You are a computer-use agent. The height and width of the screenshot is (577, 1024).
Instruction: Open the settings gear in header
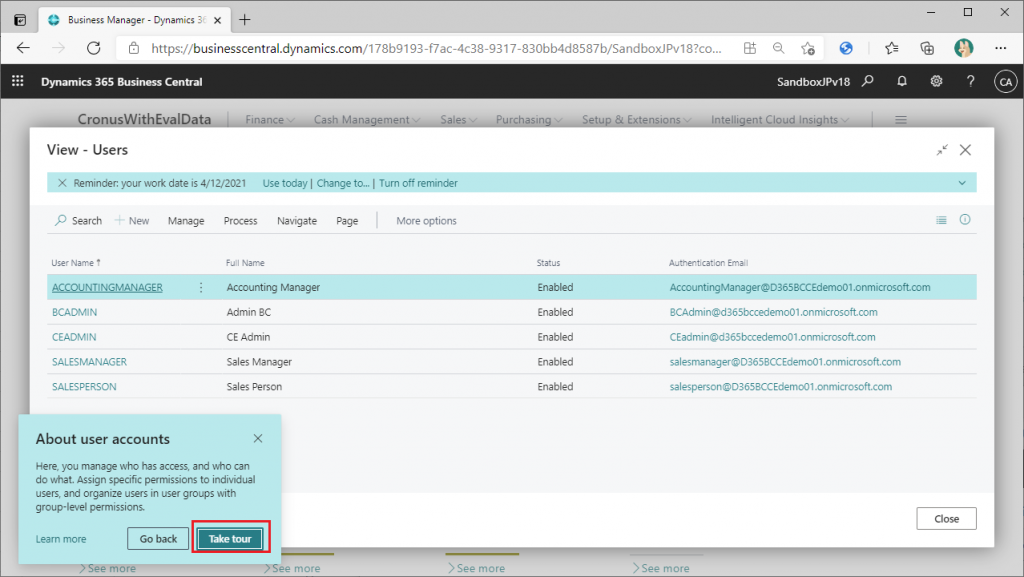coord(936,81)
